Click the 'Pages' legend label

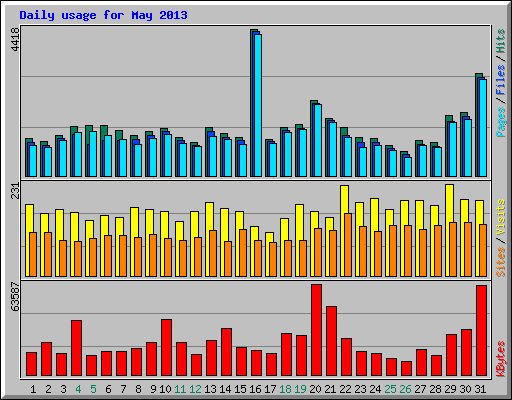501,122
